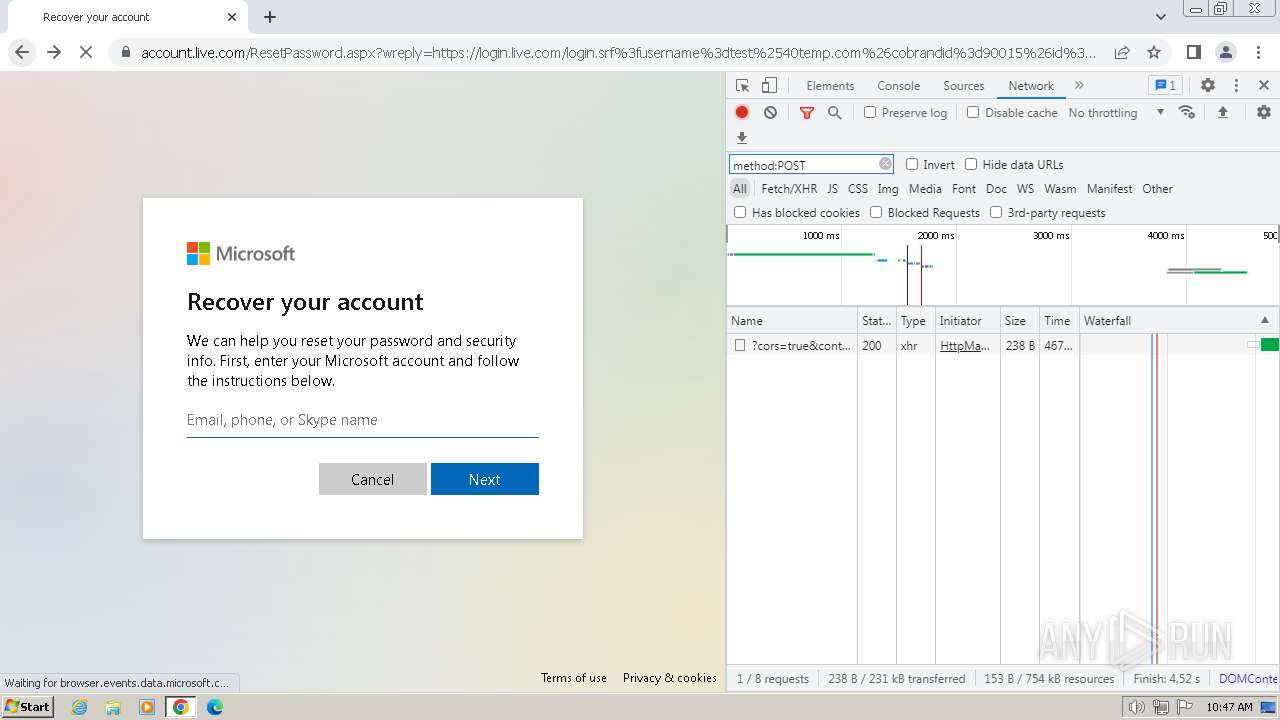The image size is (1280, 720).
Task: Select the Network tab
Action: 1031,86
